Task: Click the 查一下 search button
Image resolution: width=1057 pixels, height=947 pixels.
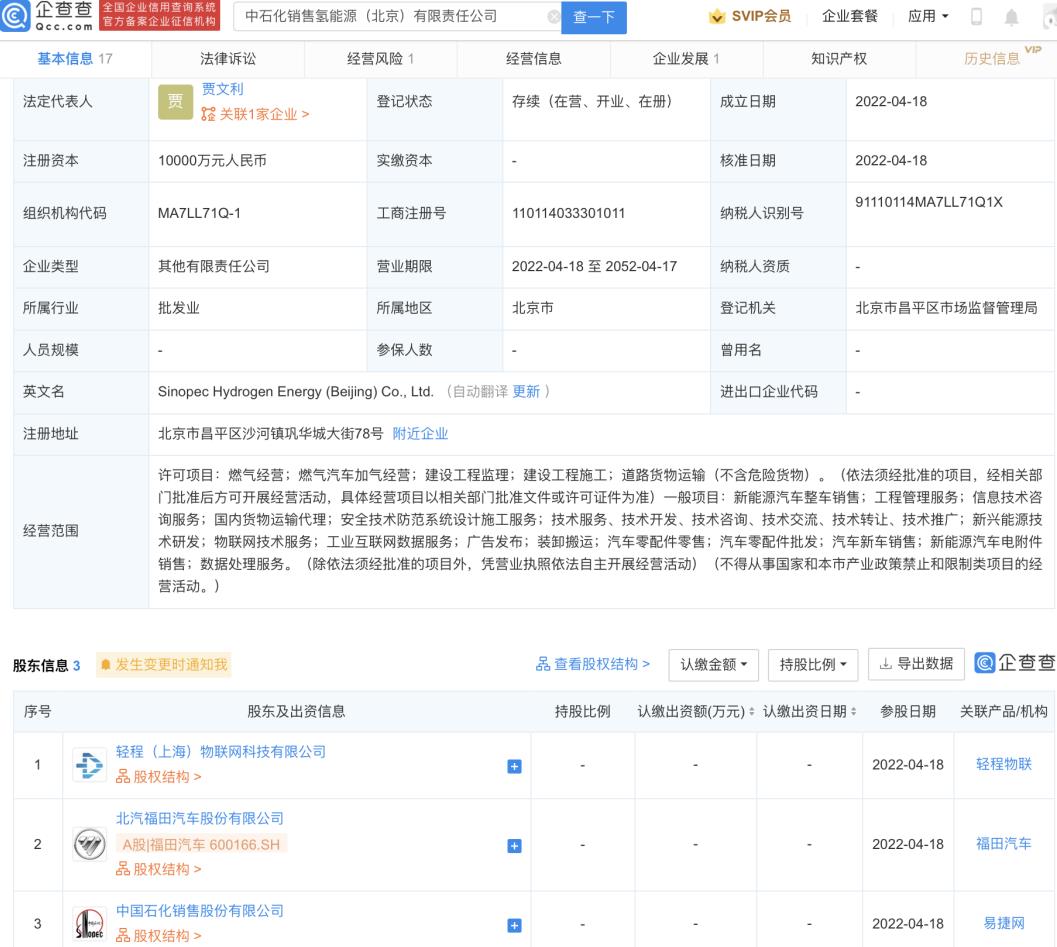Action: pyautogui.click(x=594, y=16)
